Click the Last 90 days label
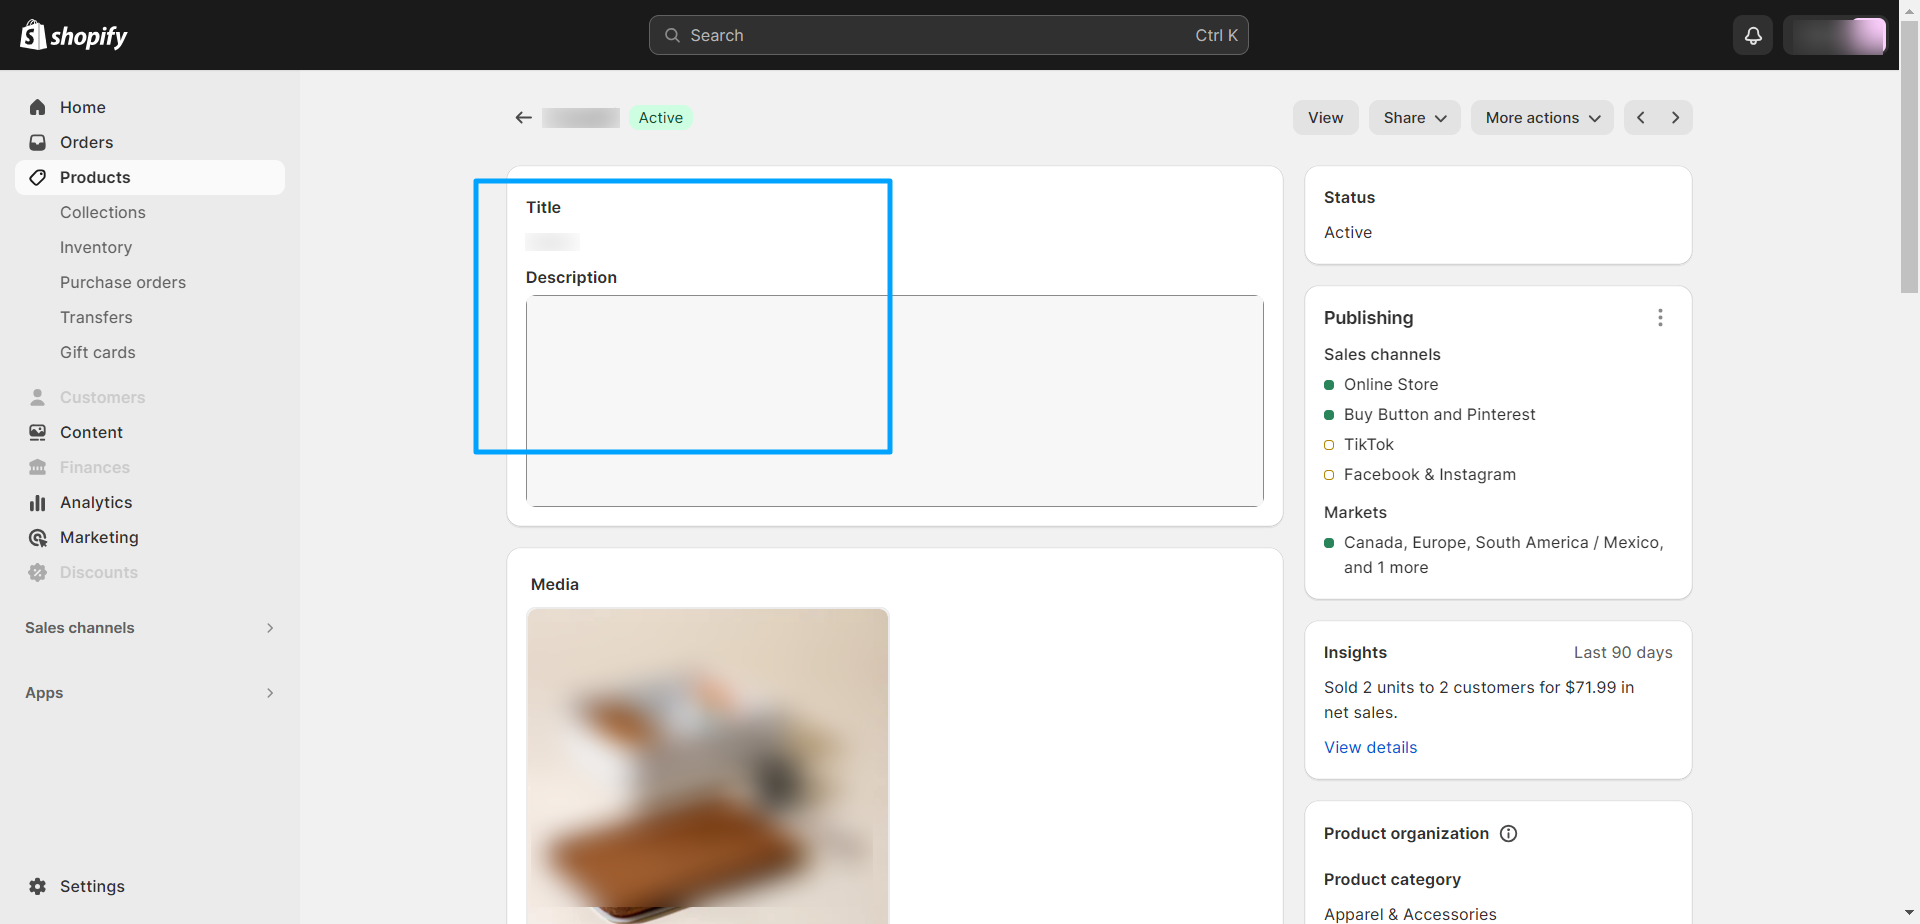 point(1623,652)
